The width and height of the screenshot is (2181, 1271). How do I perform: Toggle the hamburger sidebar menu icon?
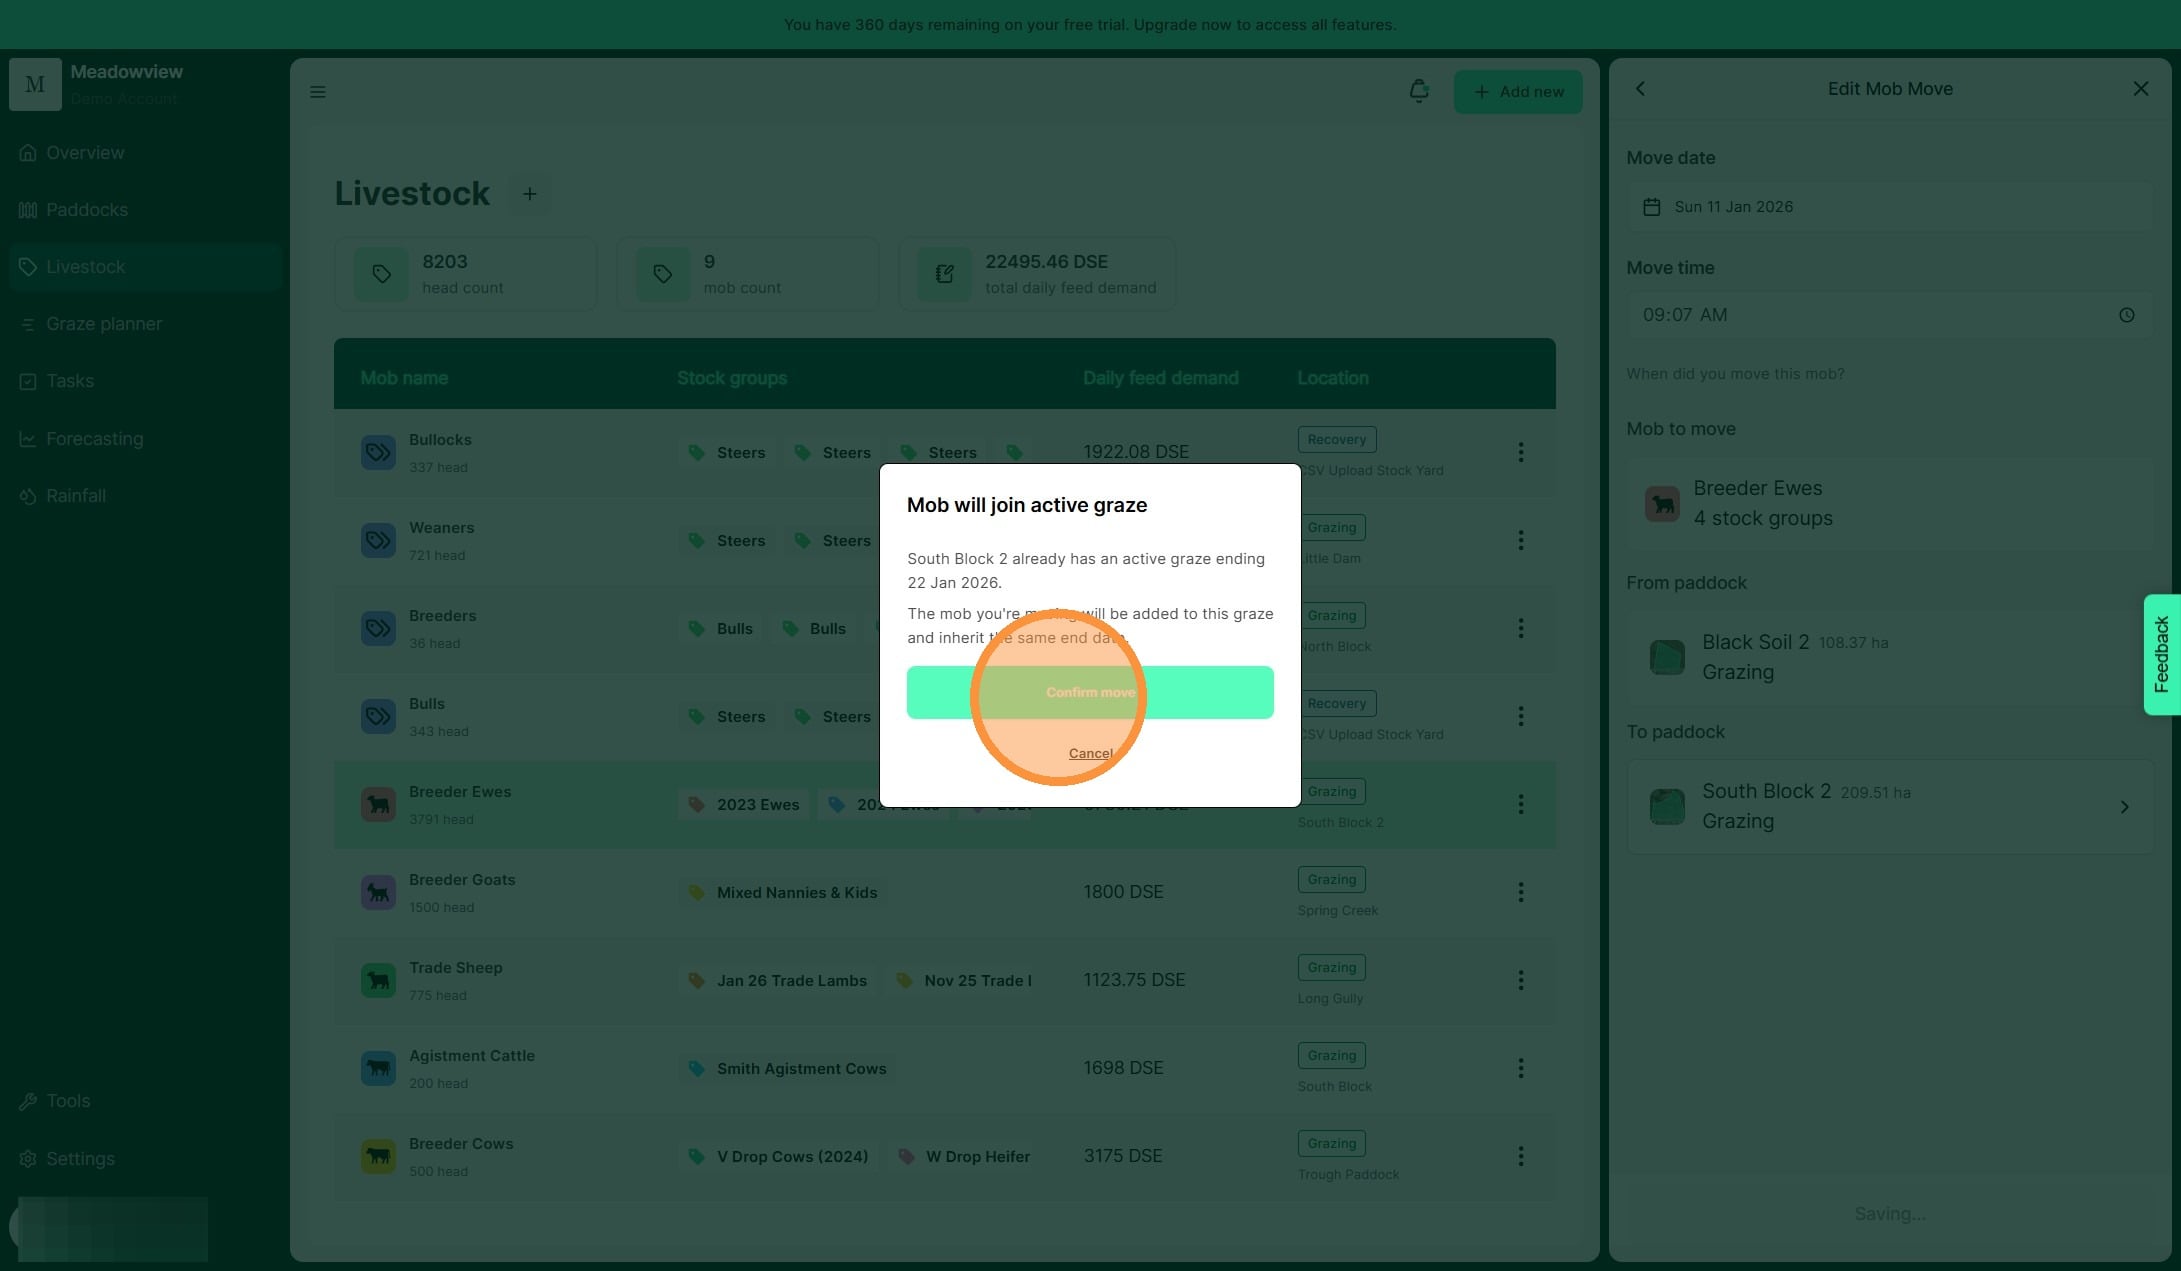tap(318, 92)
